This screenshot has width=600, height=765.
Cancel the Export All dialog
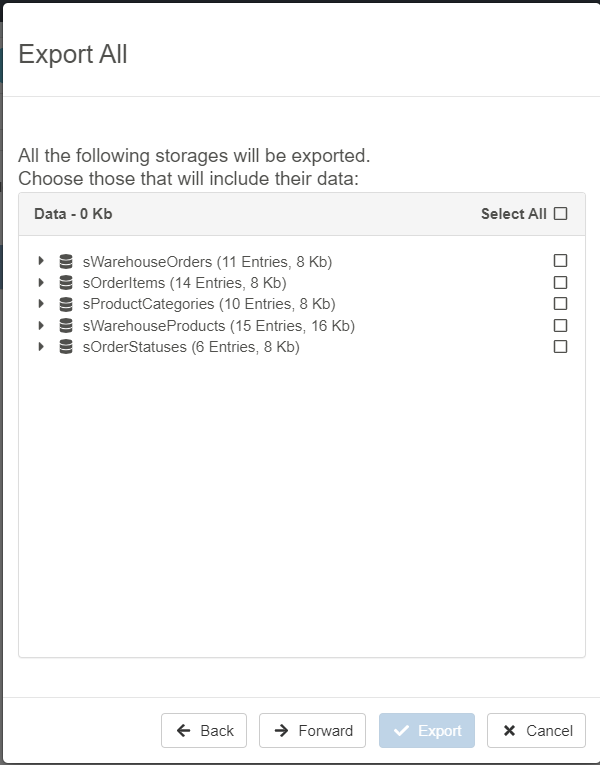tap(536, 731)
